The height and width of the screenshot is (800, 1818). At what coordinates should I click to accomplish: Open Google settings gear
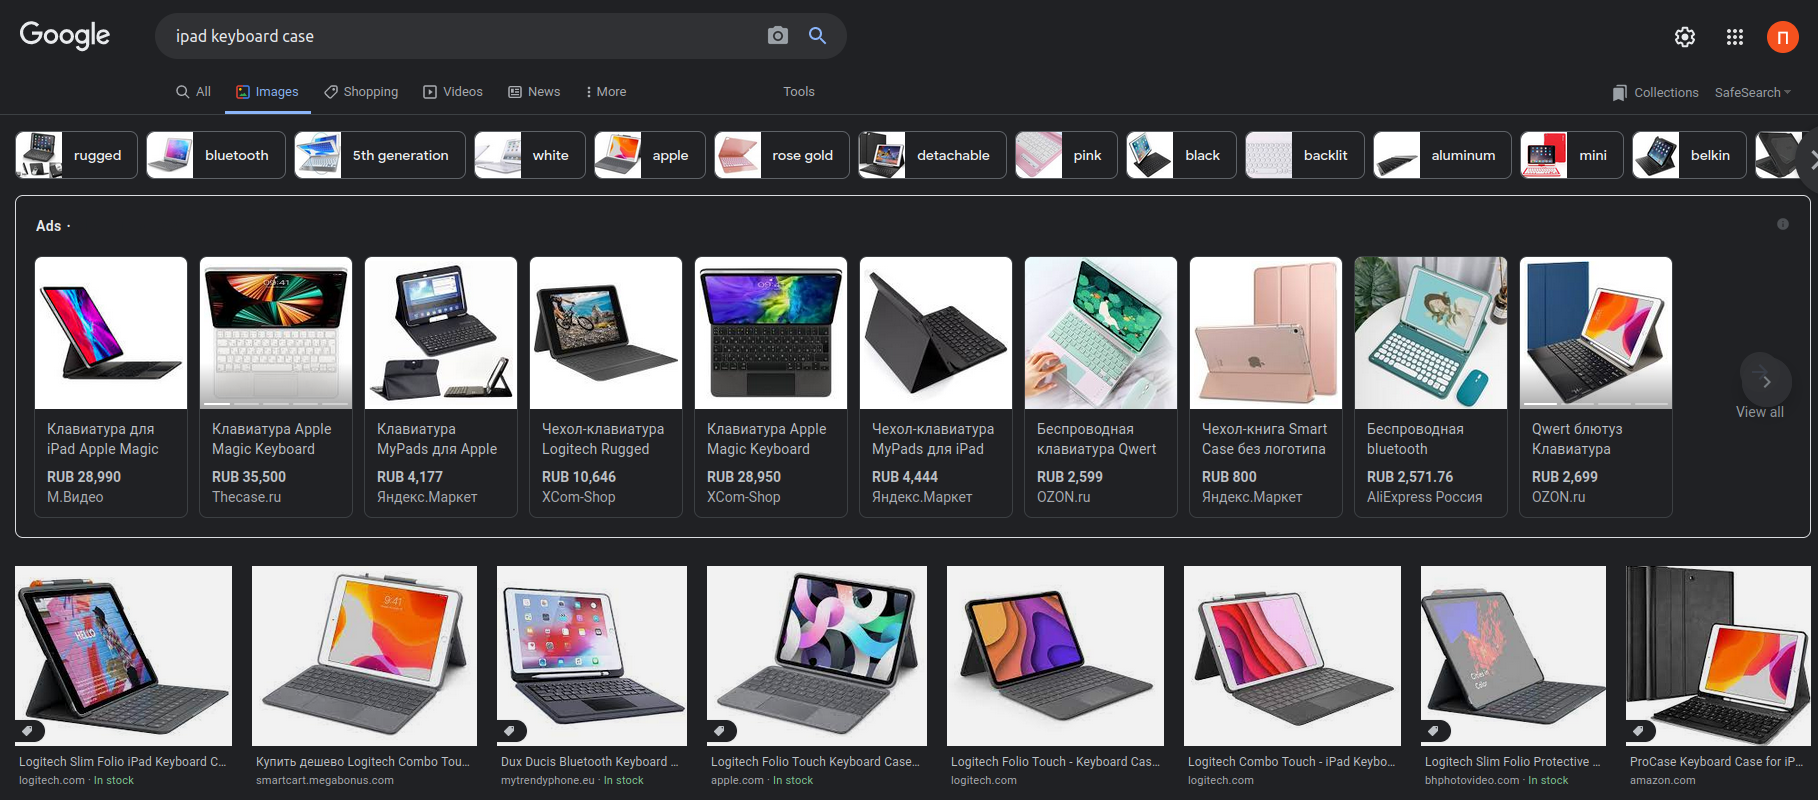pos(1685,37)
